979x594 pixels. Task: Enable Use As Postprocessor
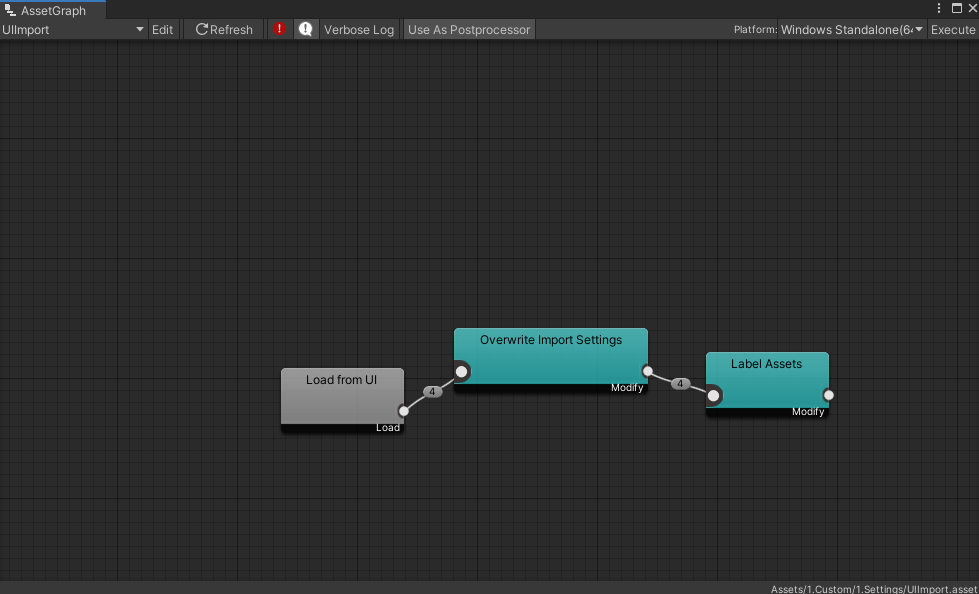click(x=469, y=29)
